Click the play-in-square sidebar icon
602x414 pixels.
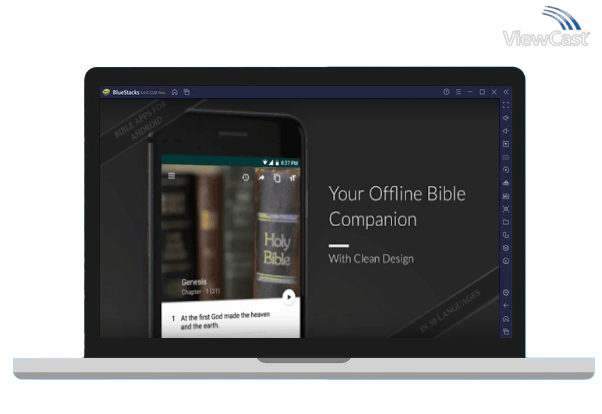[506, 144]
